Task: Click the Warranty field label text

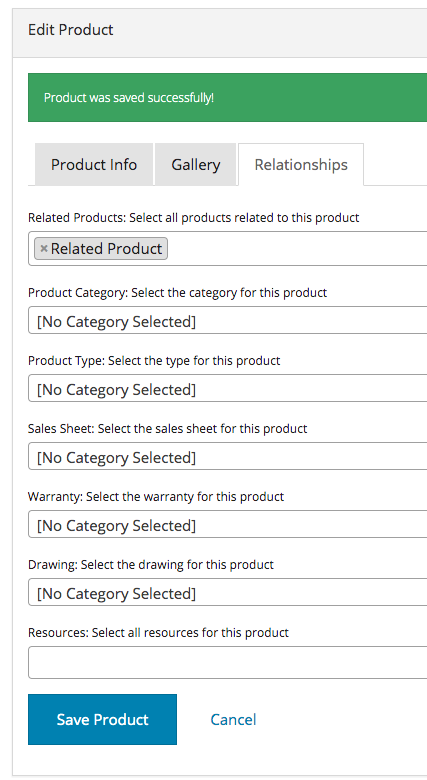Action: pos(156,496)
